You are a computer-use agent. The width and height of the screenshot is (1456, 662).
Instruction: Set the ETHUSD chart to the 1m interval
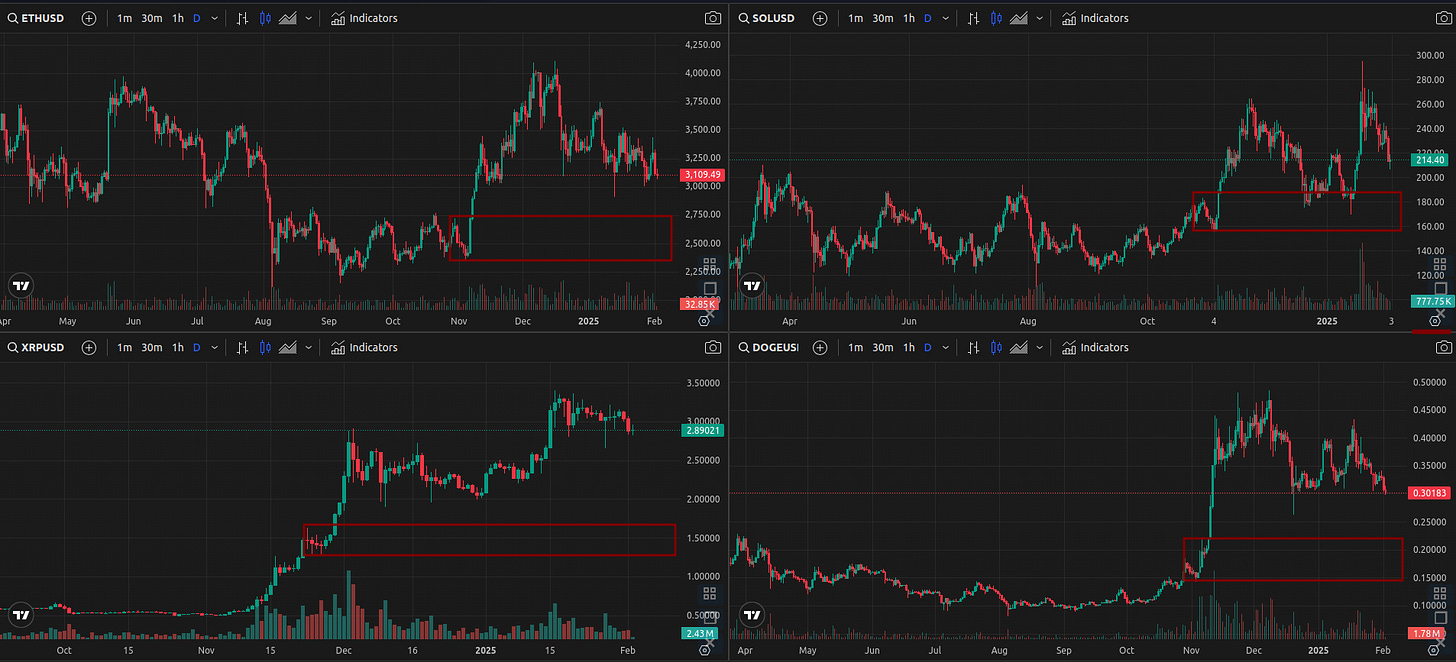pyautogui.click(x=124, y=18)
